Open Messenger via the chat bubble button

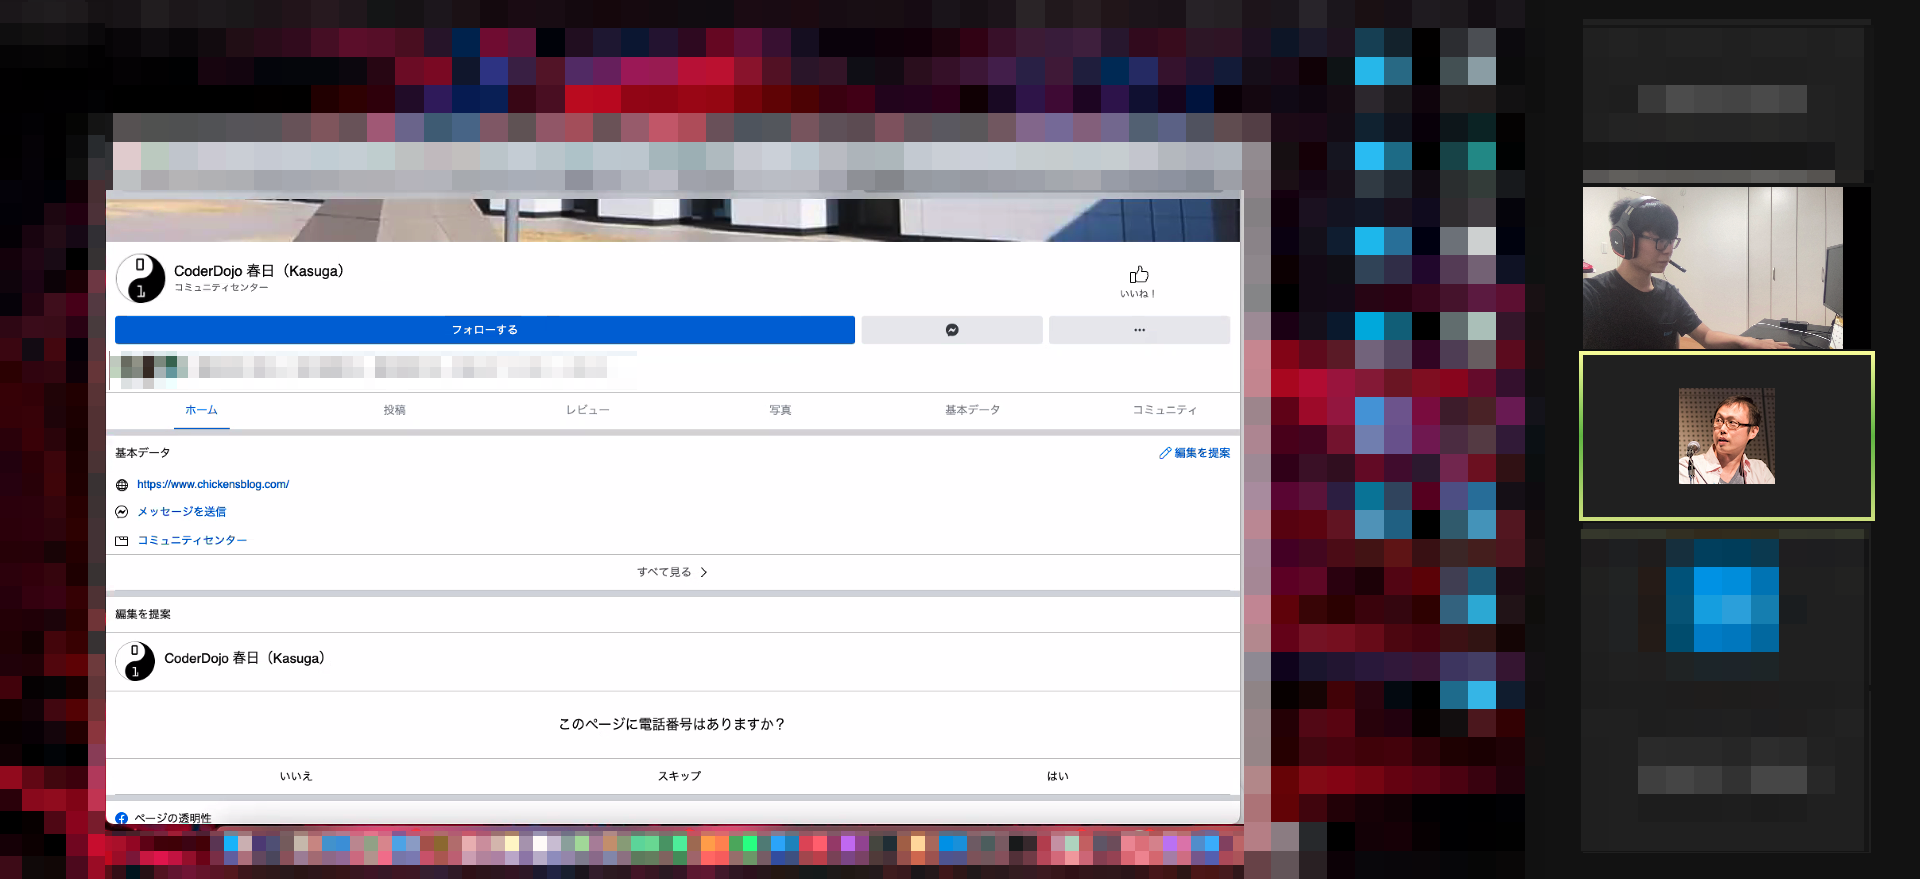952,330
